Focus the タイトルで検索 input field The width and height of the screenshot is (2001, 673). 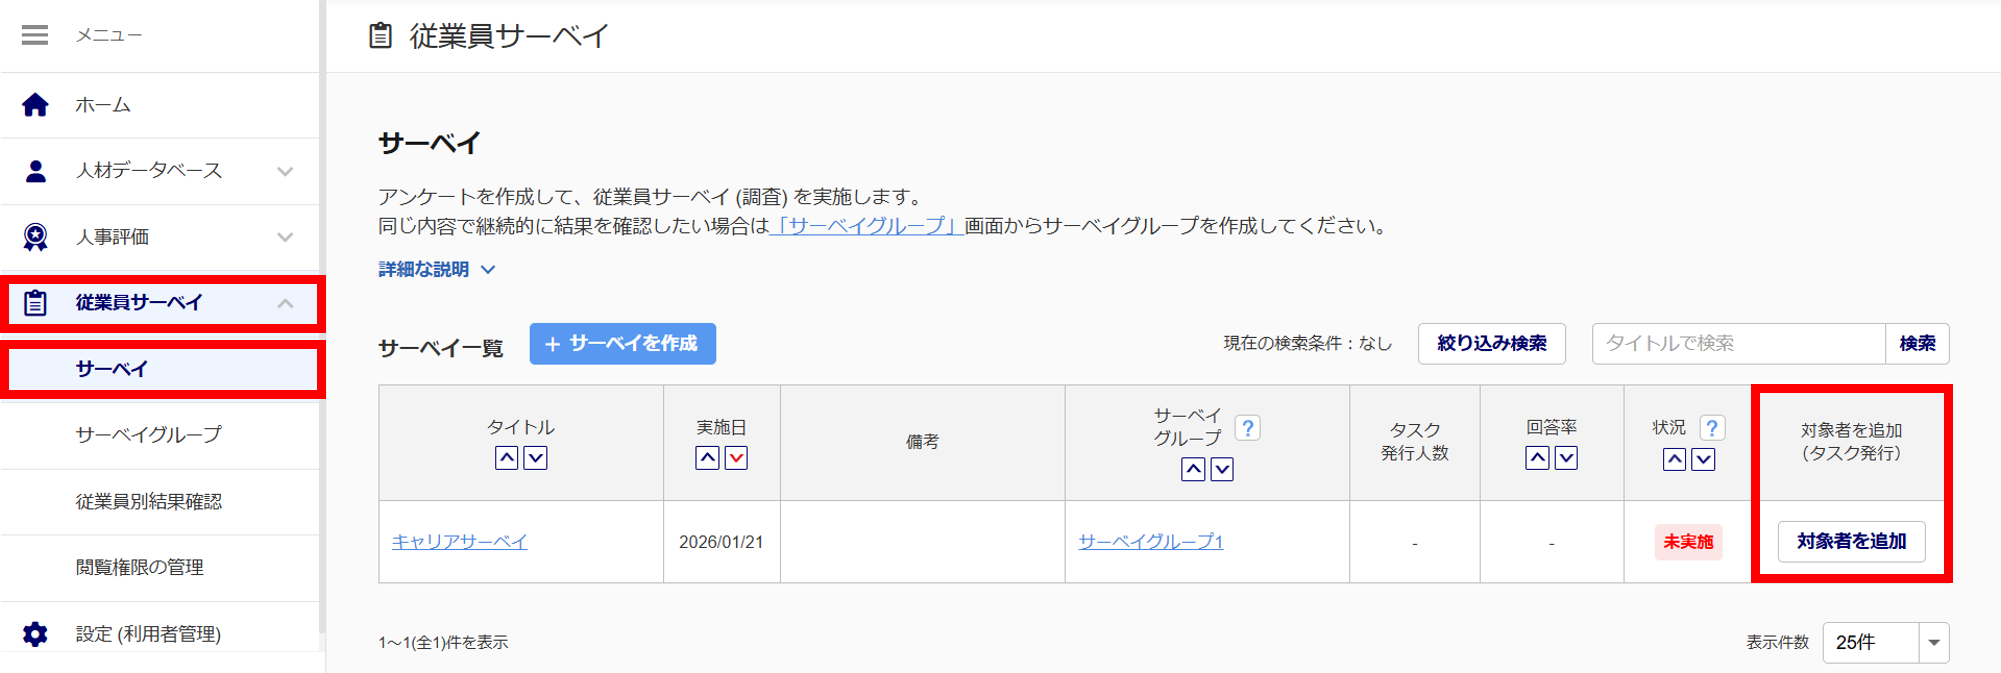(x=1738, y=344)
